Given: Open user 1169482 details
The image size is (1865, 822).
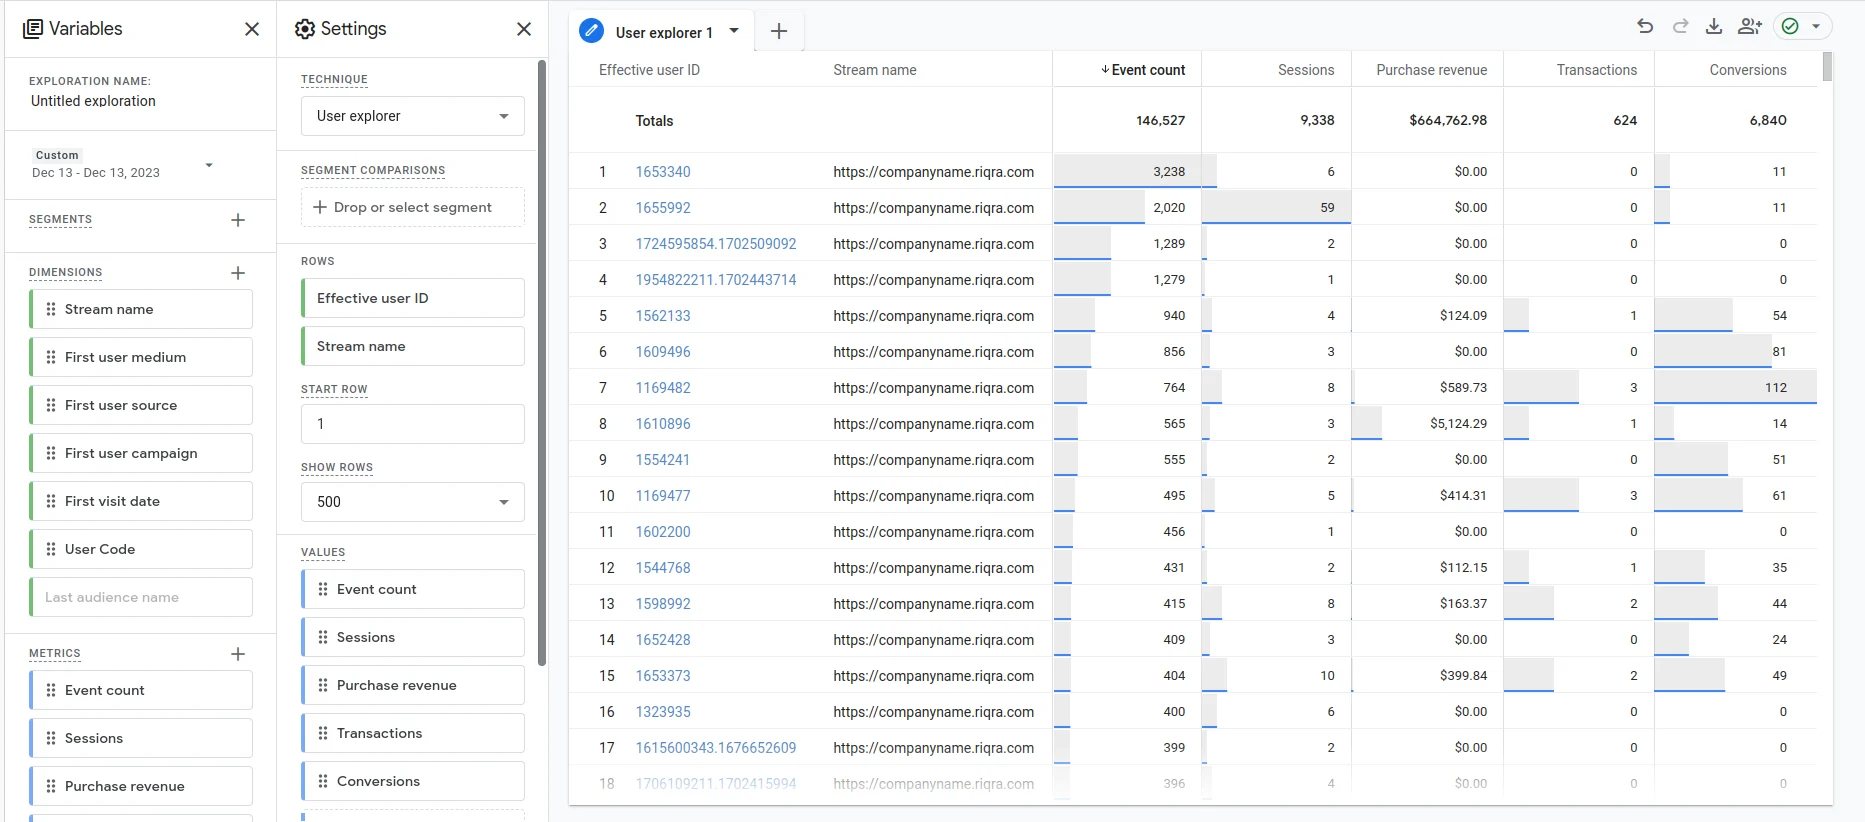Looking at the screenshot, I should (663, 388).
